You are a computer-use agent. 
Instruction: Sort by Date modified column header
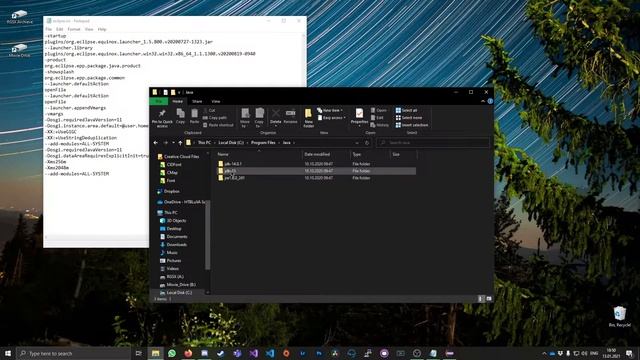(x=326, y=154)
